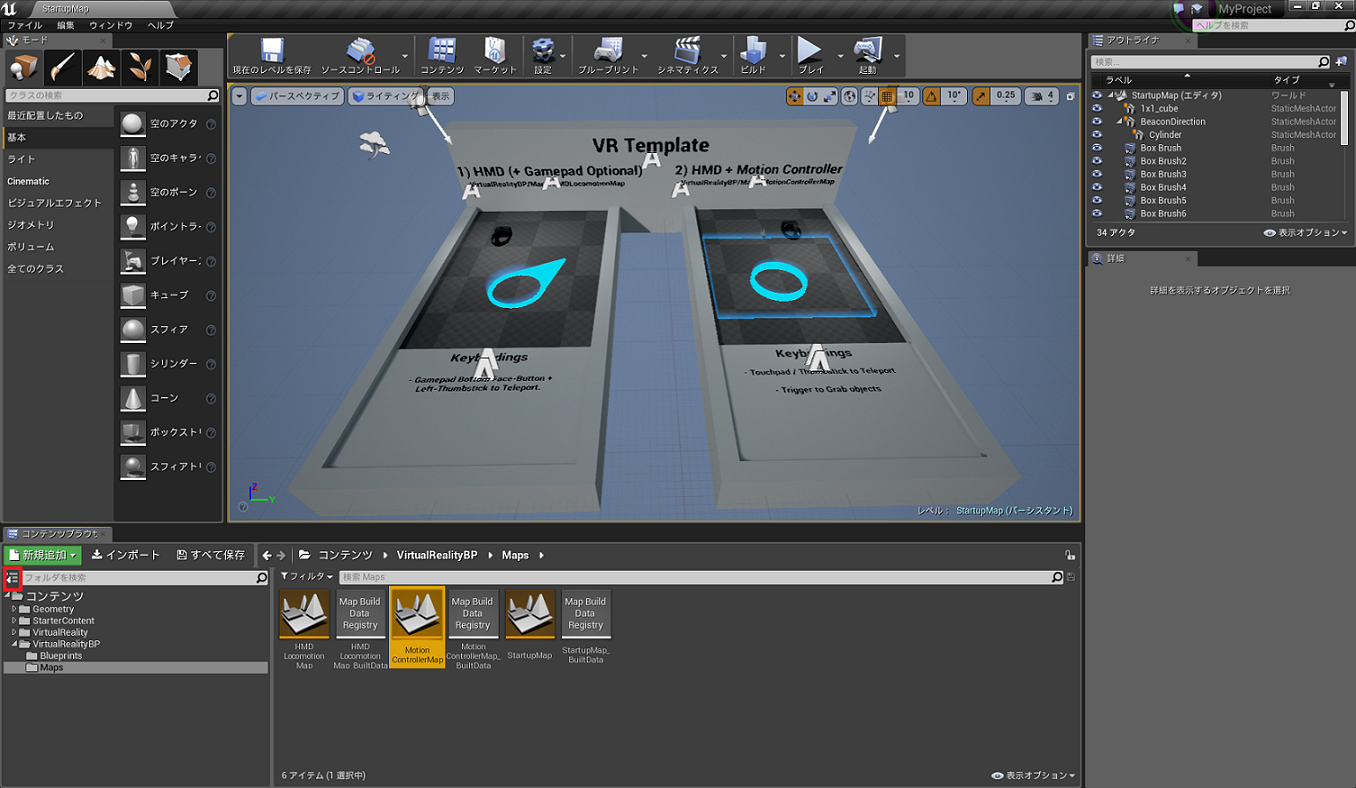Select the rotate gizmo tool in viewport
The image size is (1356, 788).
click(x=812, y=96)
